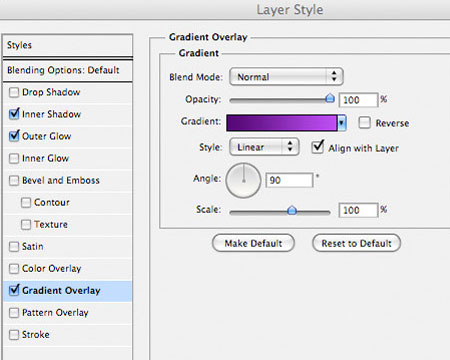The width and height of the screenshot is (450, 360).
Task: Click the Opacity slider handle
Action: click(330, 98)
